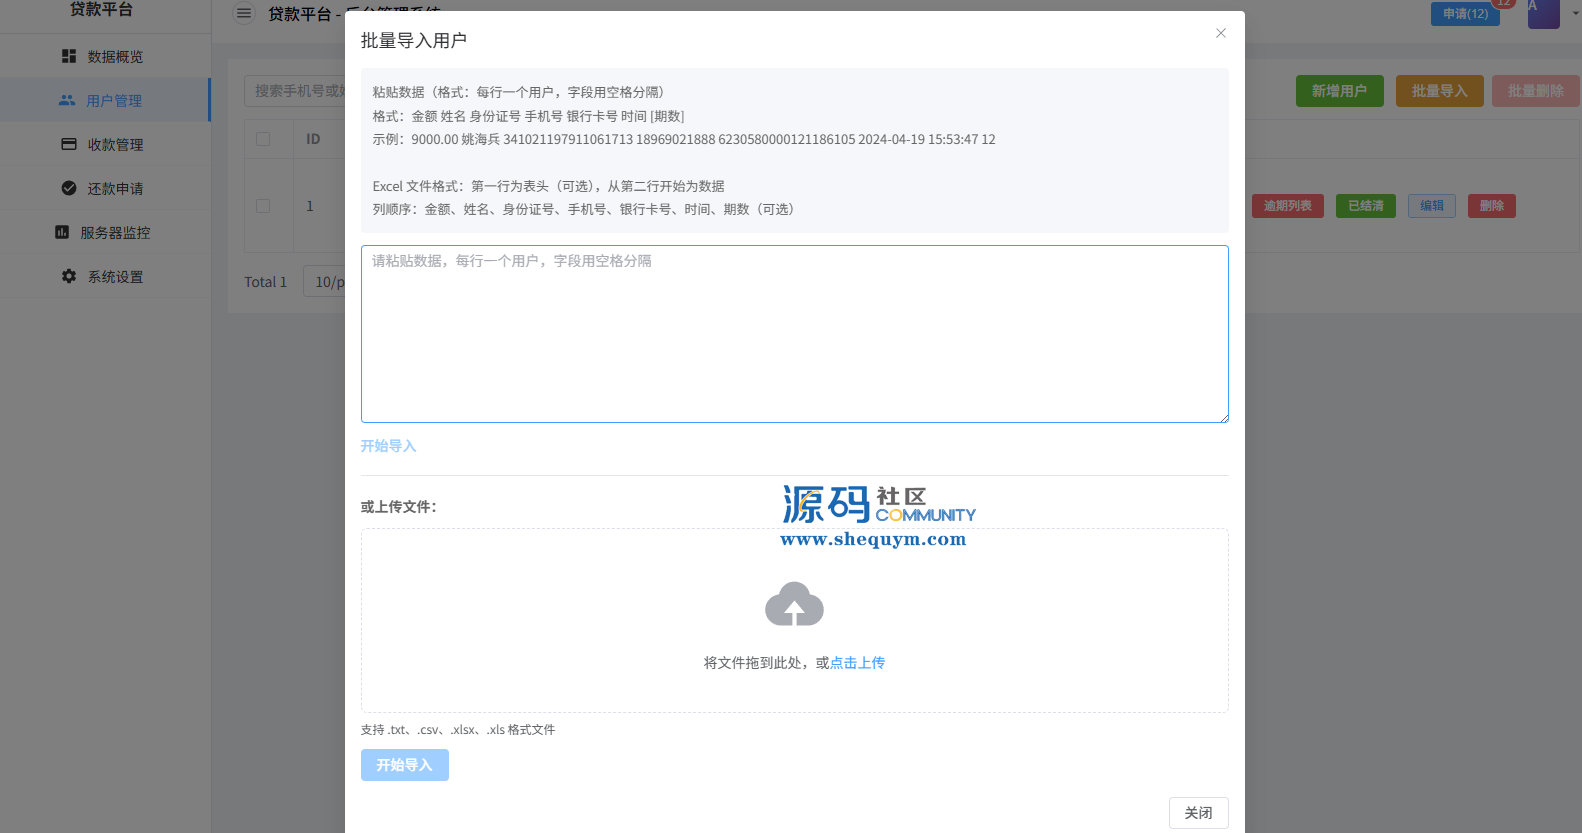1582x833 pixels.
Task: Click the red 逾期列表 row button
Action: [x=1287, y=206]
